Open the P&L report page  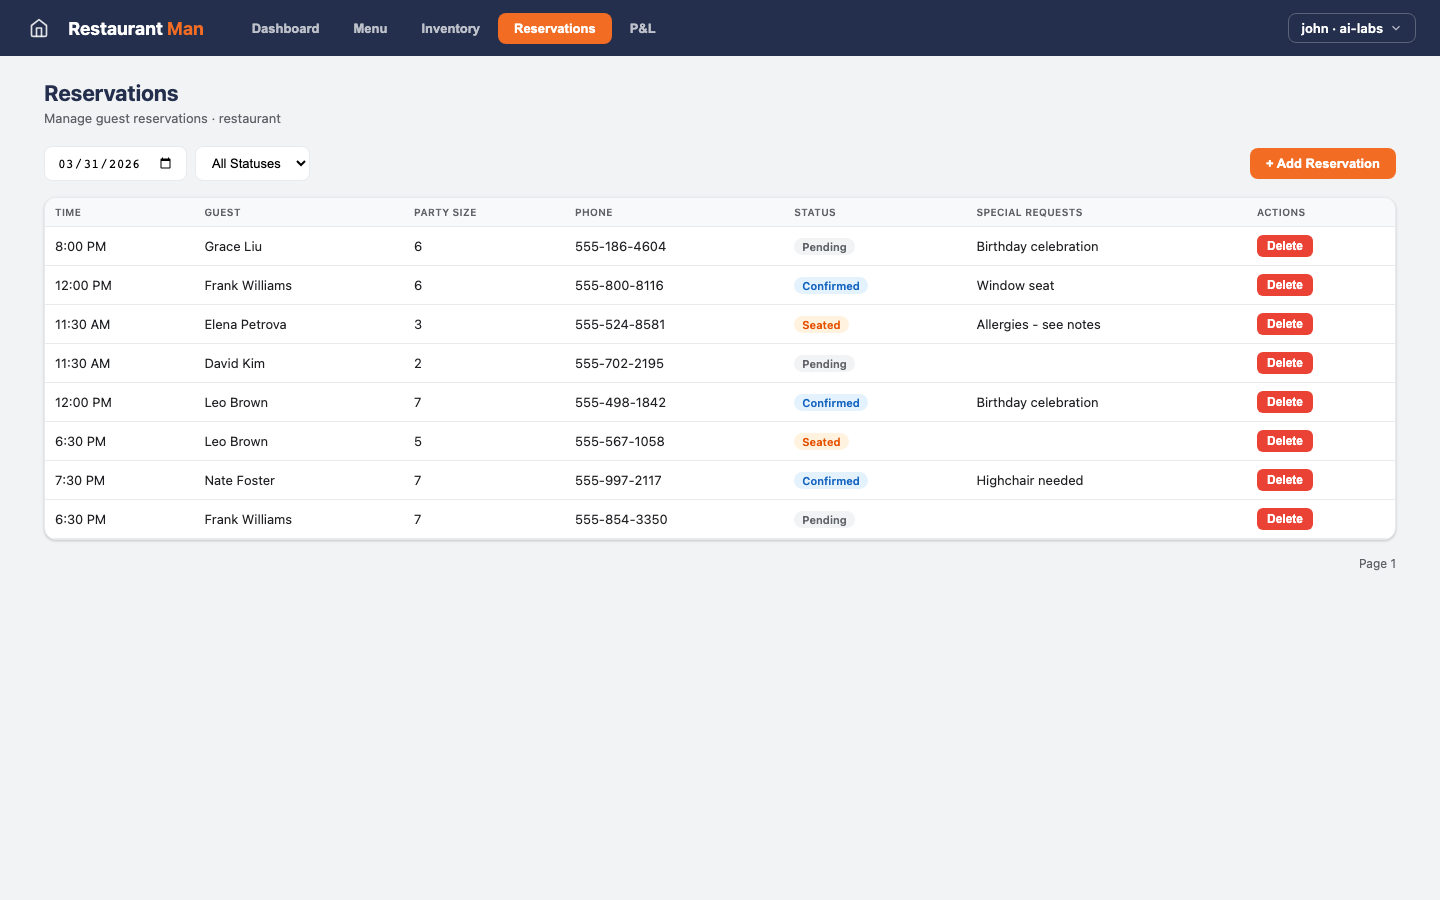[x=642, y=28]
